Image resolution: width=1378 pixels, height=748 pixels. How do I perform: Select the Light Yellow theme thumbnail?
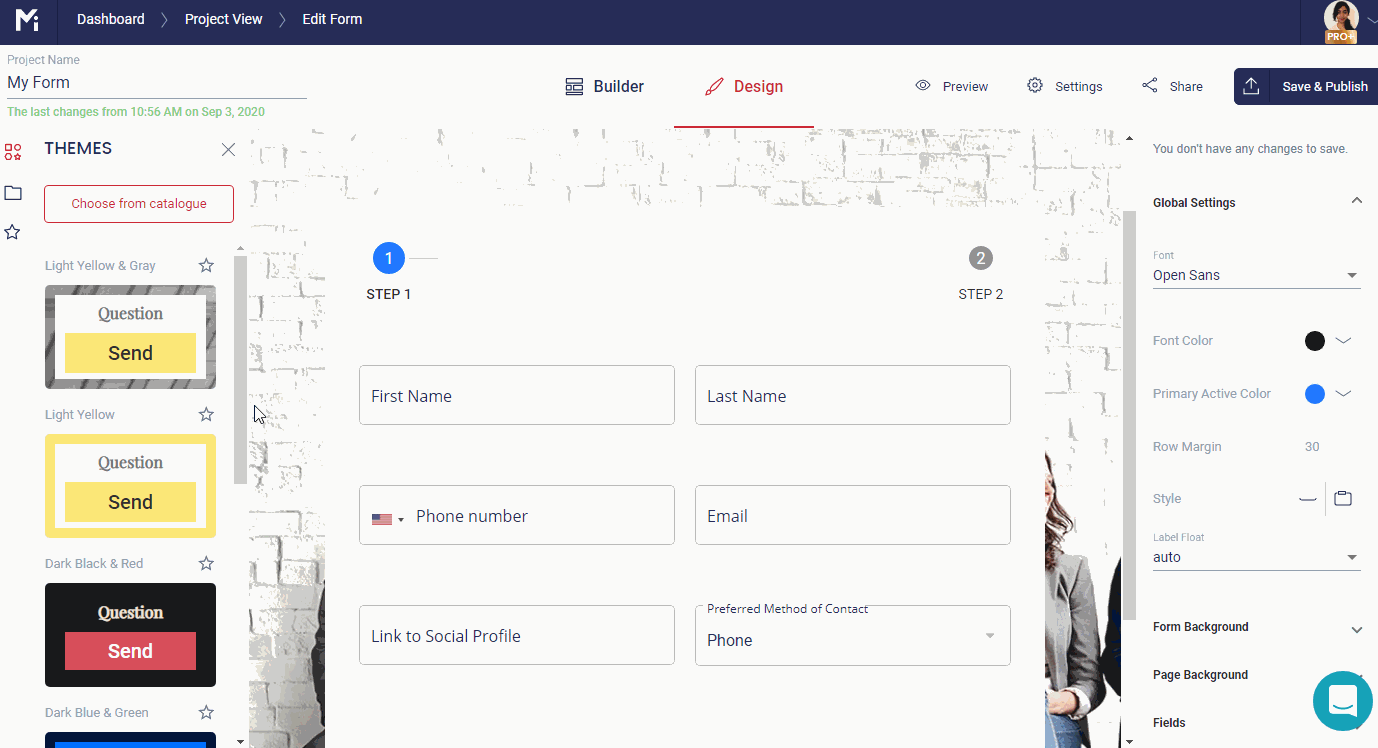(130, 486)
